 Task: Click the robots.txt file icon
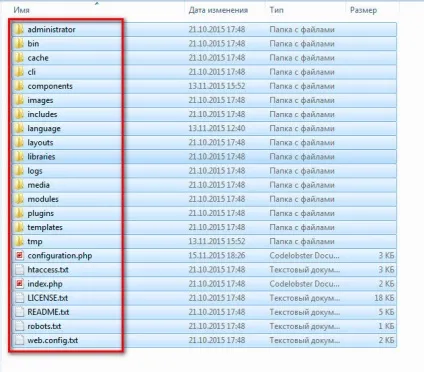pyautogui.click(x=19, y=326)
